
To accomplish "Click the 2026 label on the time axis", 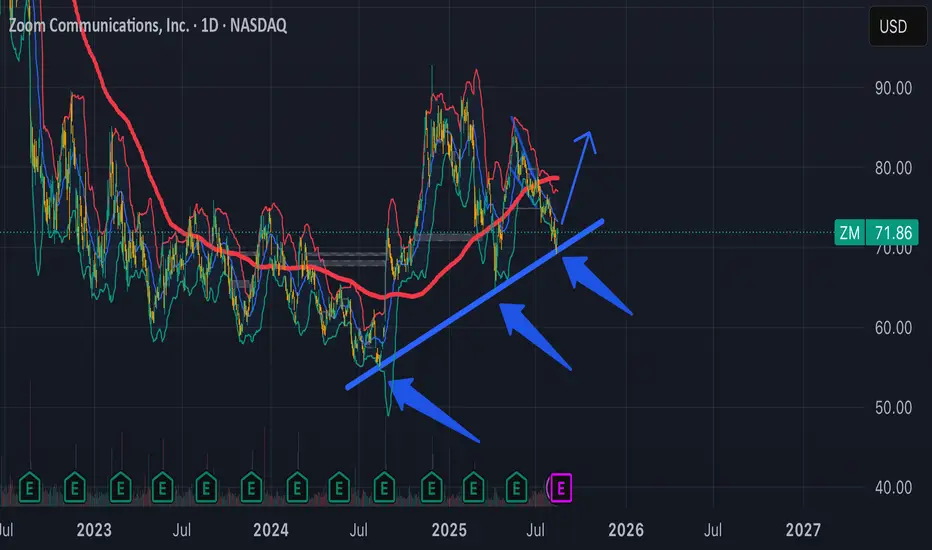I will (x=626, y=530).
